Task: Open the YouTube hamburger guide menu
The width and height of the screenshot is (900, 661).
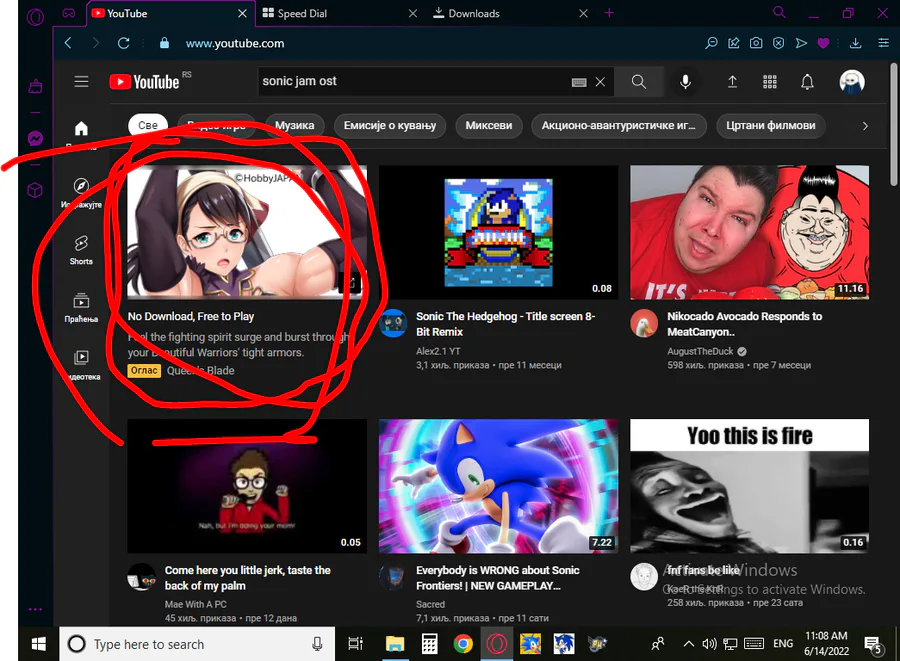Action: pyautogui.click(x=82, y=81)
